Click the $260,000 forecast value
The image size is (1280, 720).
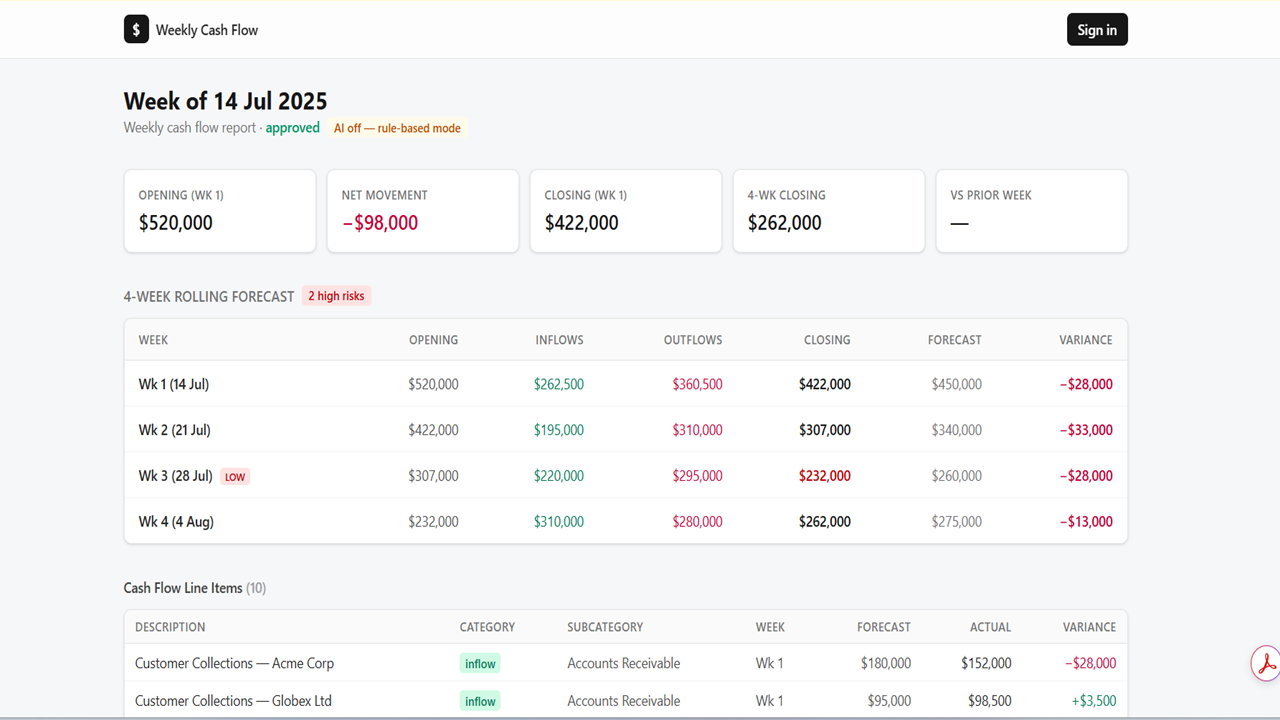(957, 476)
